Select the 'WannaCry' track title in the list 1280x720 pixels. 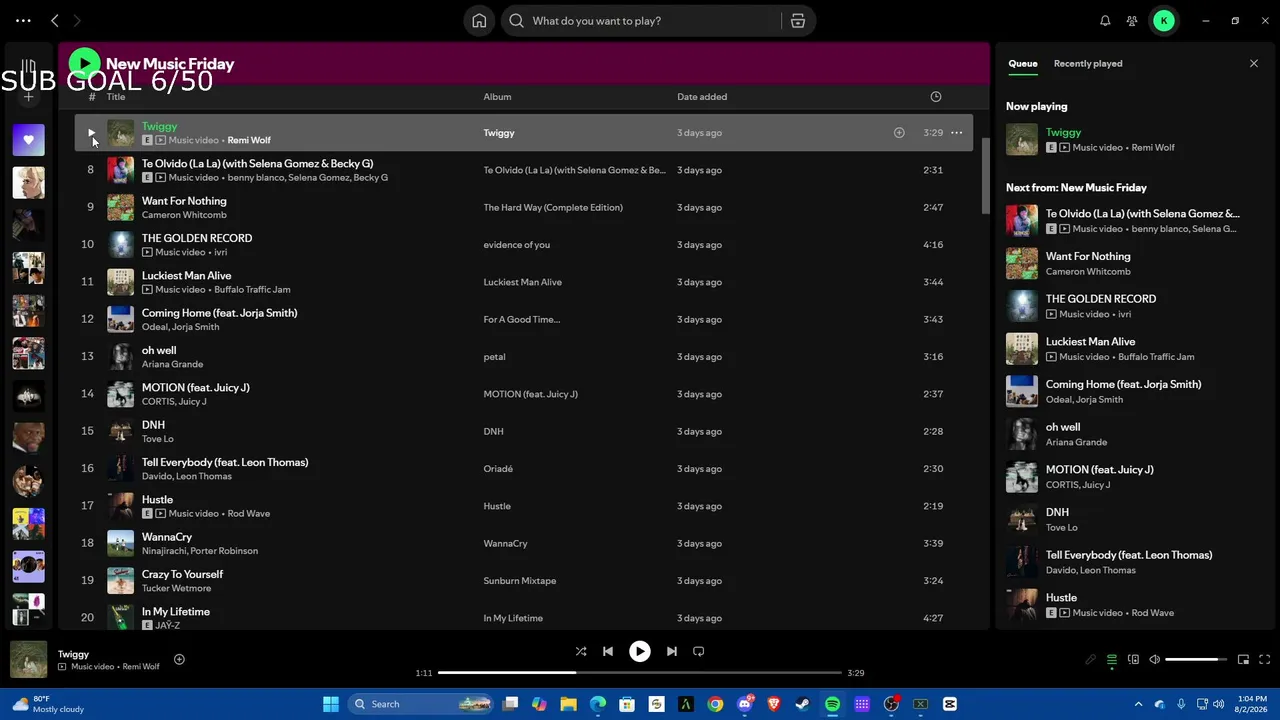click(x=167, y=537)
